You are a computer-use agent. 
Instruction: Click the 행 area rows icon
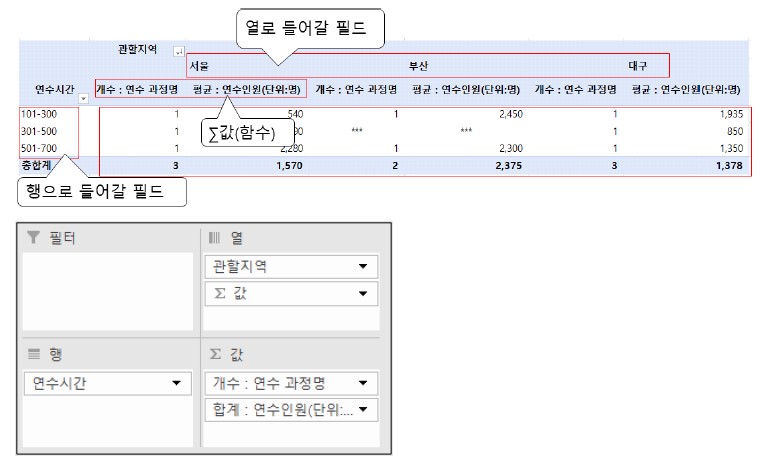tap(34, 354)
